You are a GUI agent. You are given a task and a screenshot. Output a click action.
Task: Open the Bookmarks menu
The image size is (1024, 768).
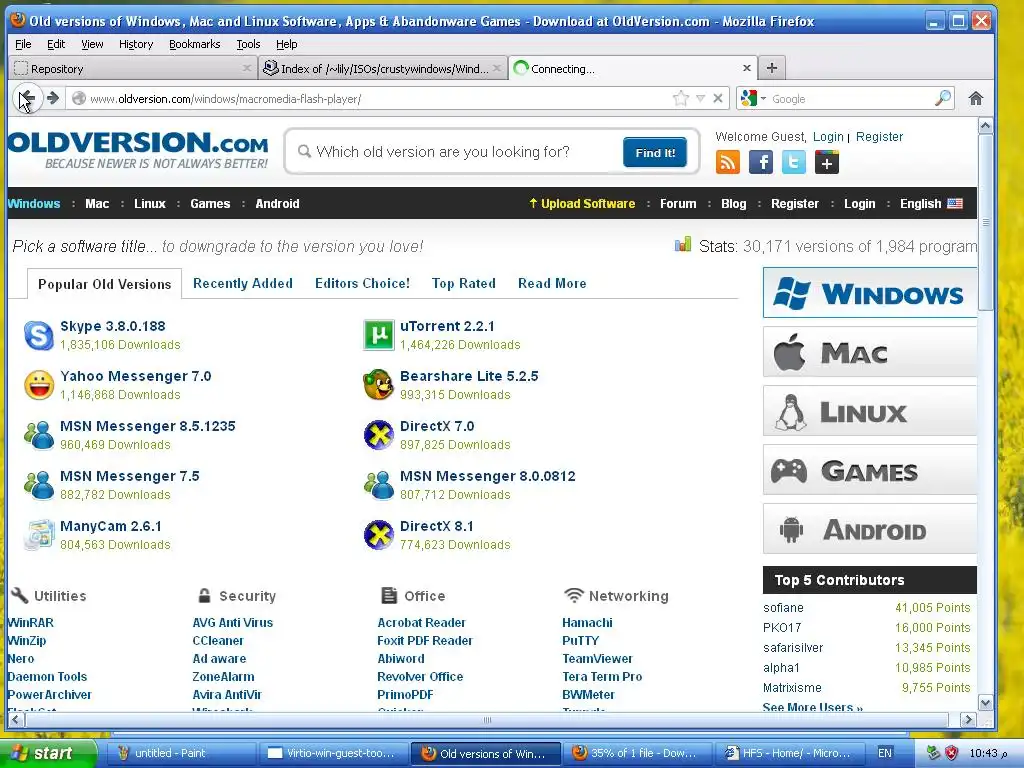(195, 44)
